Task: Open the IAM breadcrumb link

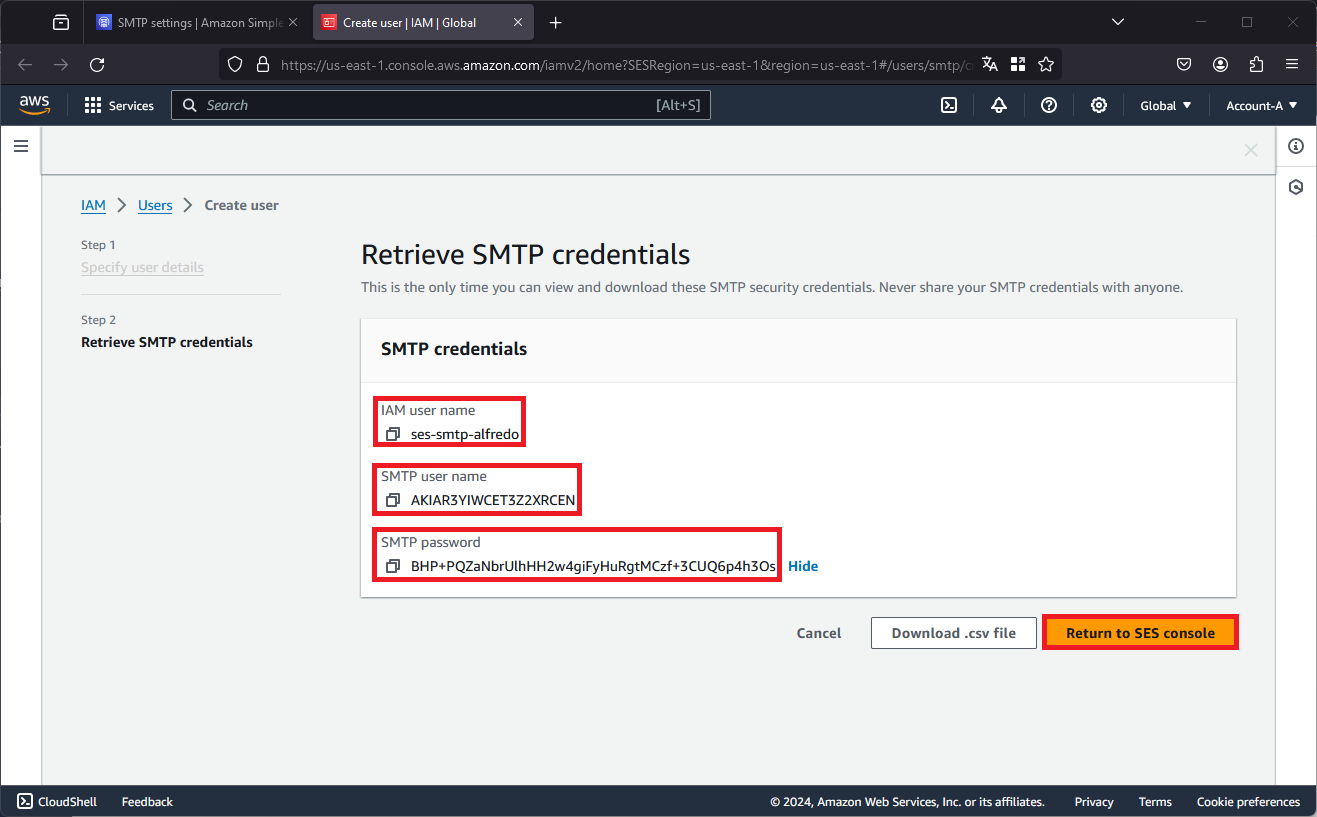Action: tap(93, 205)
